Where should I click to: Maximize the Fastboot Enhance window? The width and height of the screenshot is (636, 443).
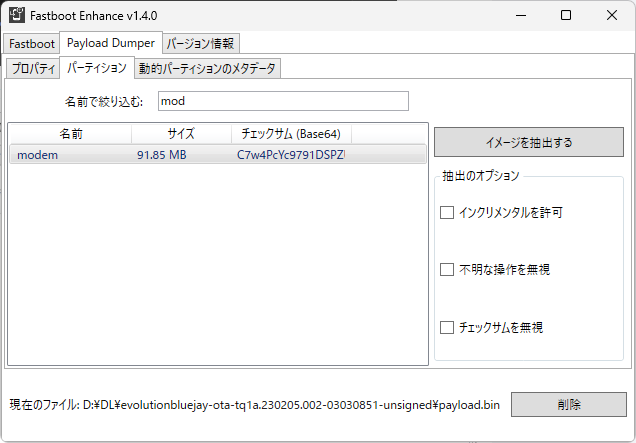point(566,15)
